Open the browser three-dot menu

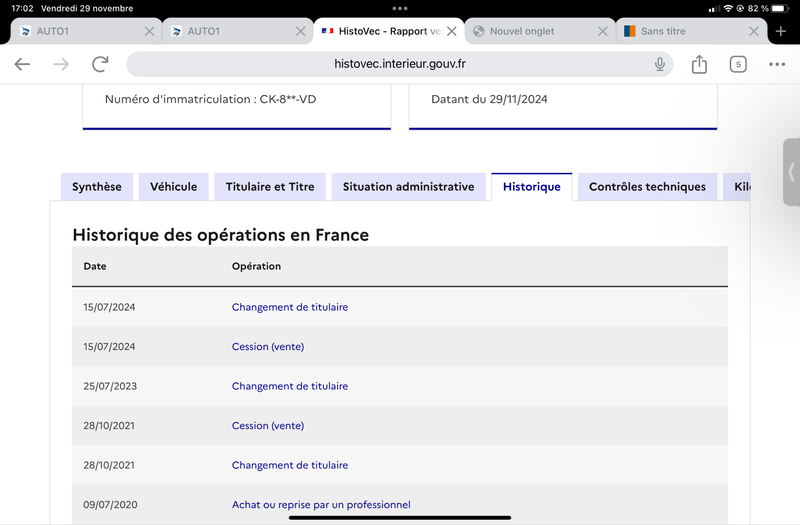777,64
